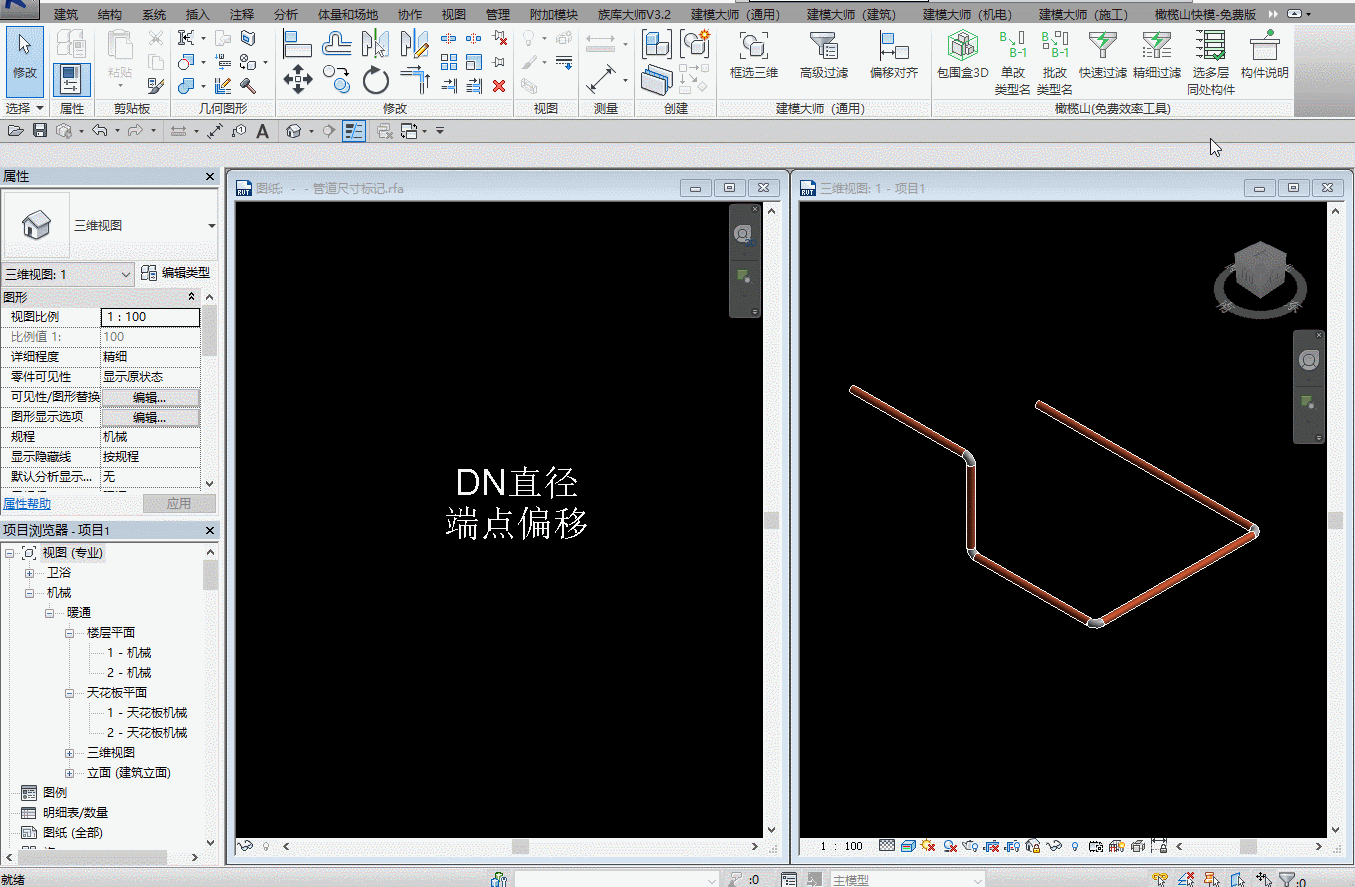Viewport: 1355px width, 887px height.
Task: Collapse the 楼层平面 tree node
Action: 70,633
